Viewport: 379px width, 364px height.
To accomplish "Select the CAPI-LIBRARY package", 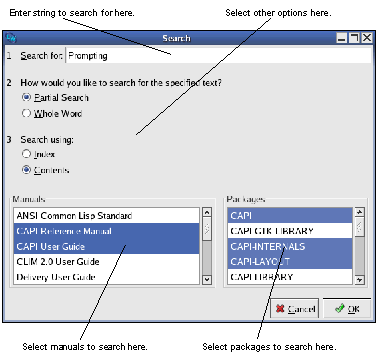I will coord(290,277).
